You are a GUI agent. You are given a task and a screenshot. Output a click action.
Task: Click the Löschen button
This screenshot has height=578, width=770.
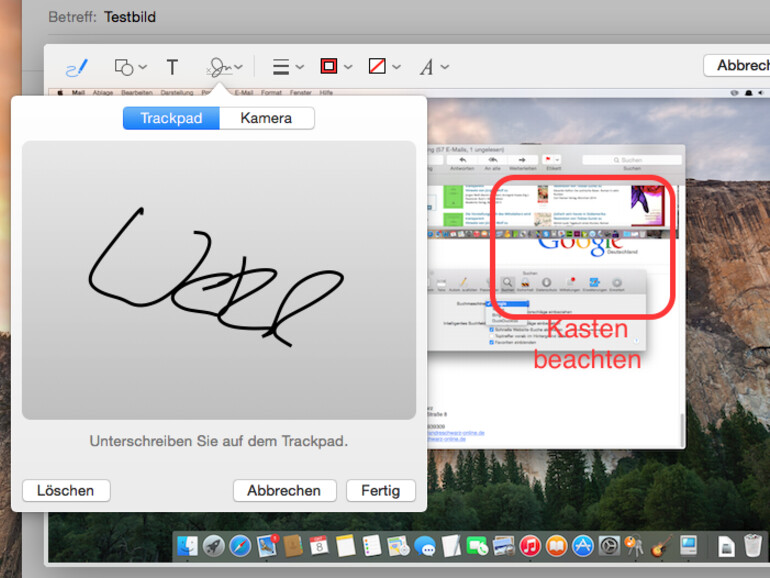(66, 491)
